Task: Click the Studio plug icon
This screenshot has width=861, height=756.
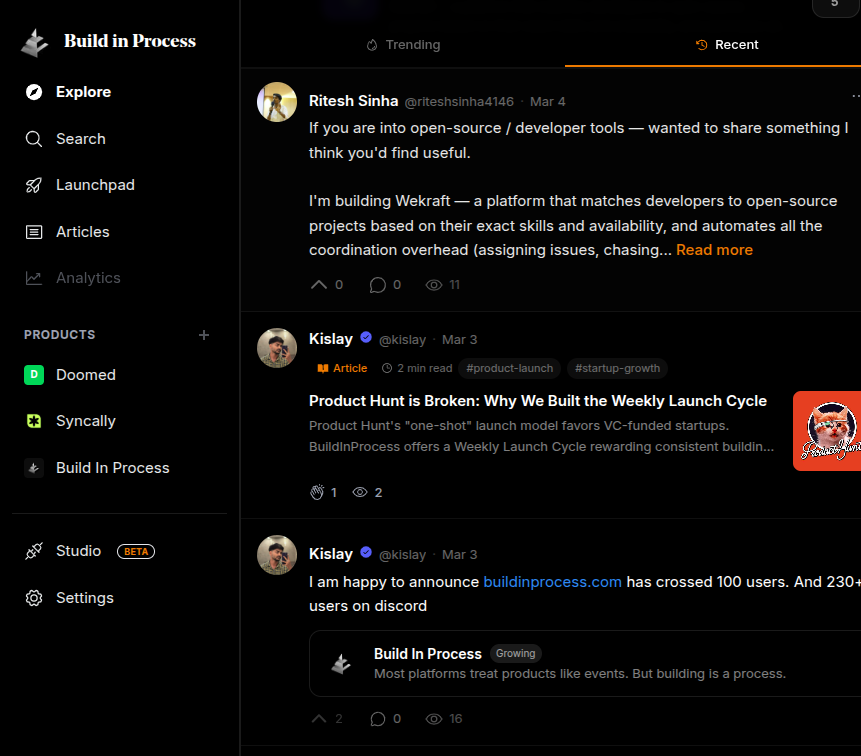Action: point(34,551)
